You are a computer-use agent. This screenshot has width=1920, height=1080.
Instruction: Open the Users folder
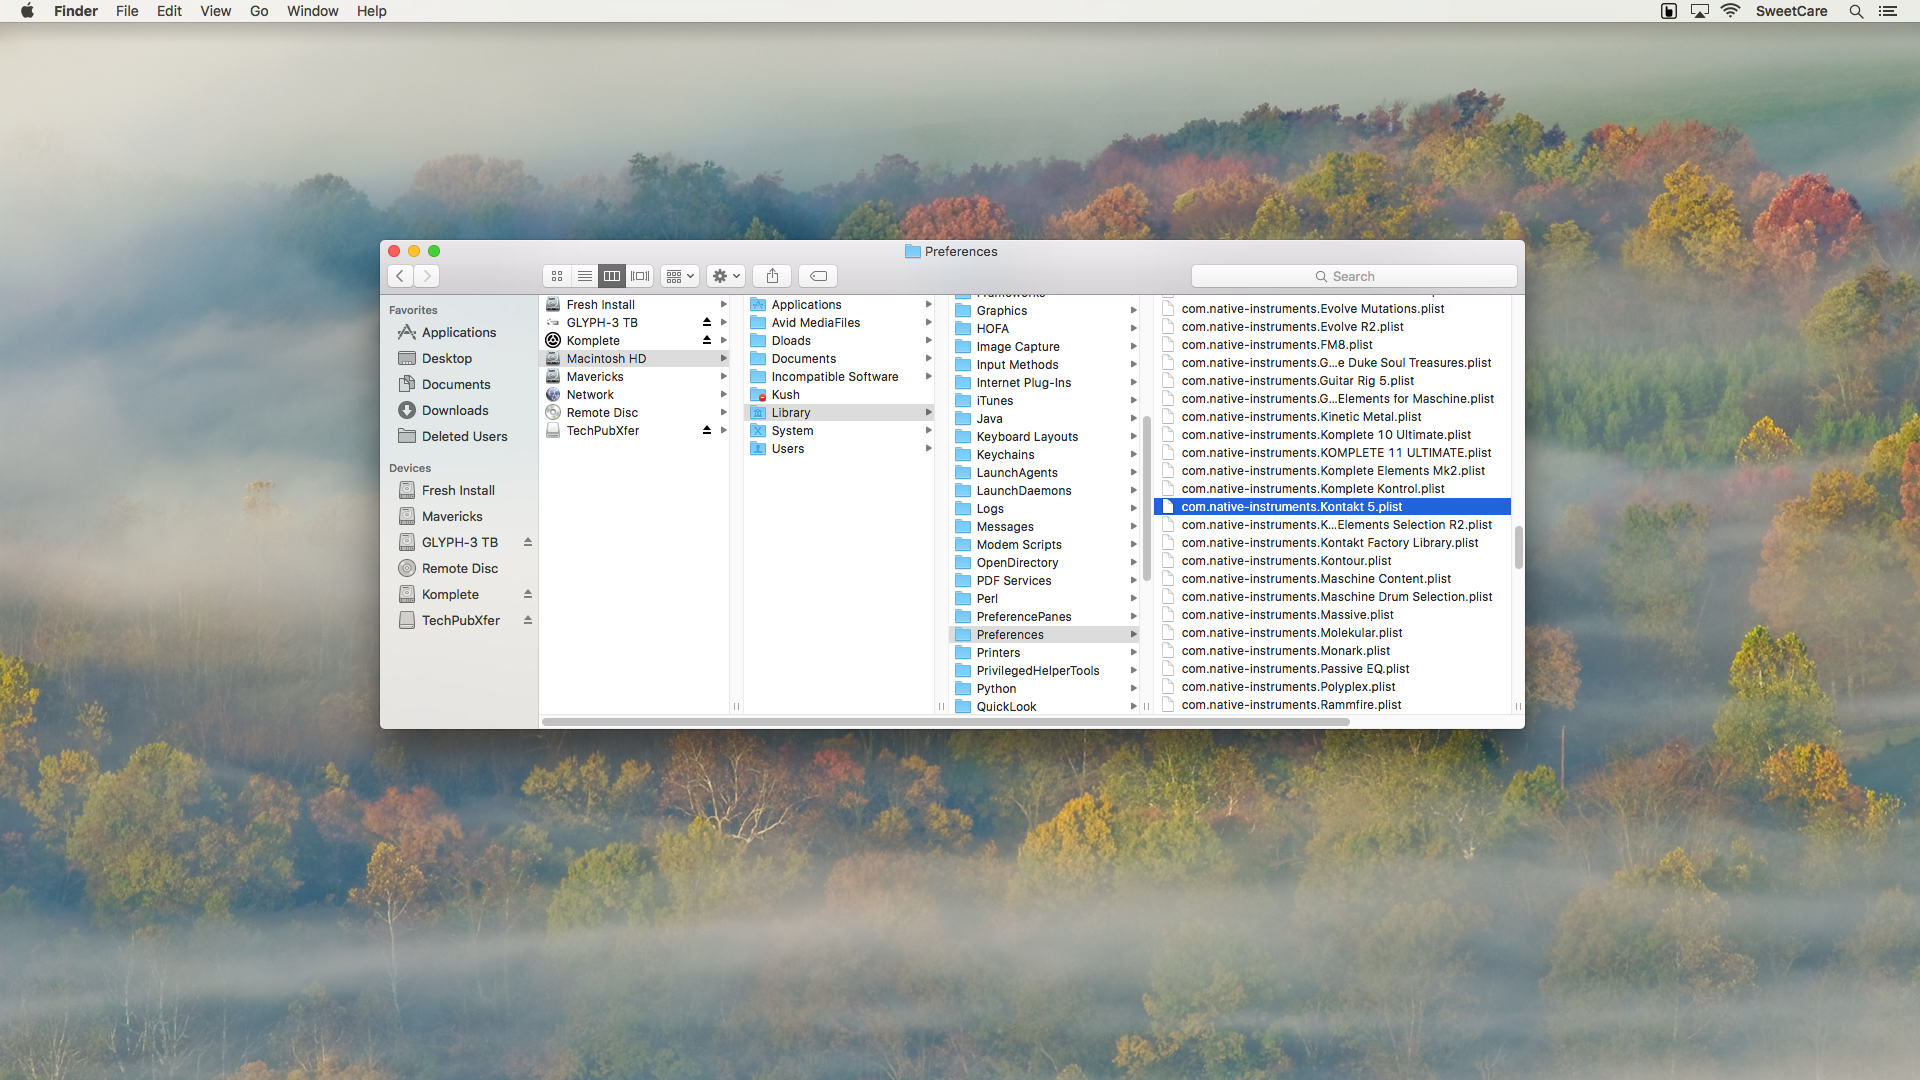[840, 448]
